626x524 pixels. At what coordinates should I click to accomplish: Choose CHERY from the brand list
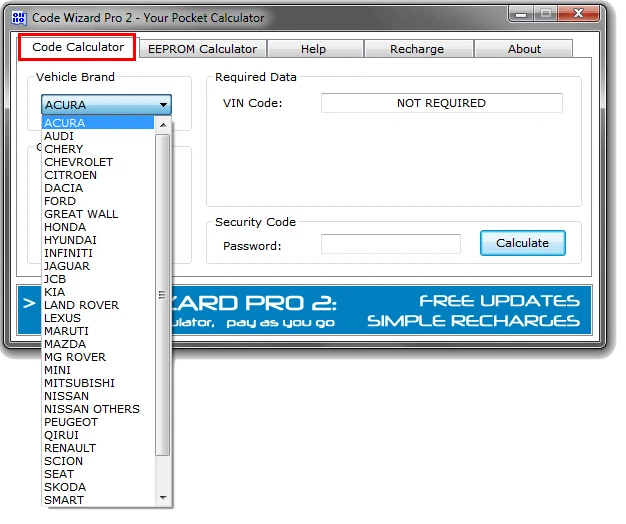pyautogui.click(x=98, y=149)
